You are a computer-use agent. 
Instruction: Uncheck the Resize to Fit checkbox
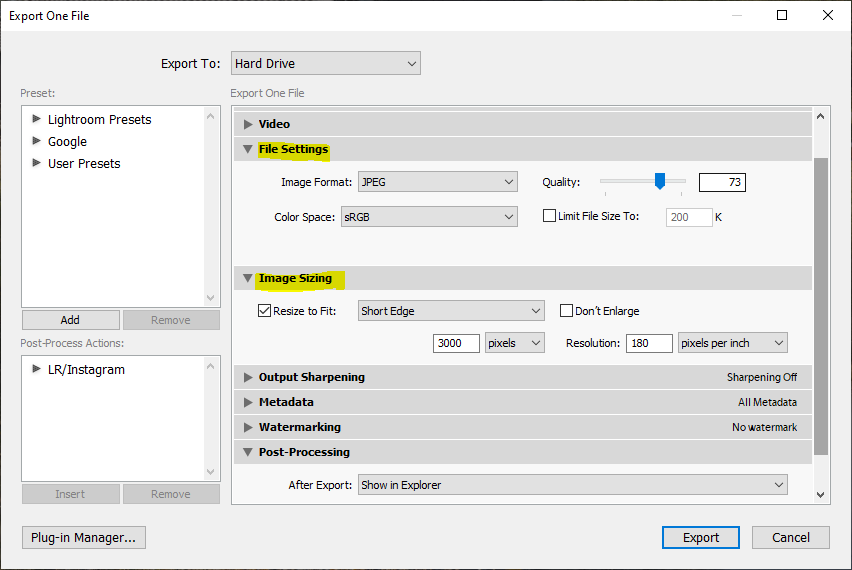(264, 311)
